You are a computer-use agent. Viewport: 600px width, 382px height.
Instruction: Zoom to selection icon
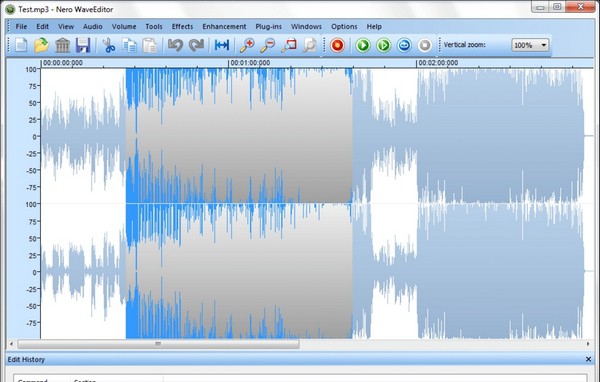289,45
